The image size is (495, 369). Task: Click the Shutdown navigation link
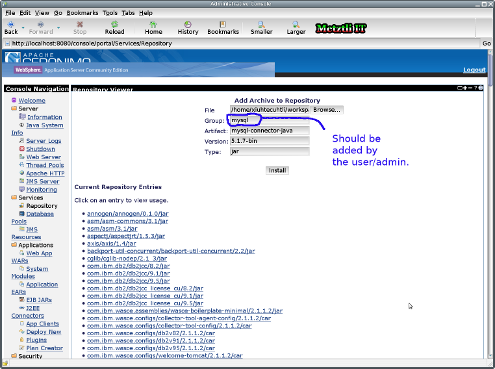point(41,149)
